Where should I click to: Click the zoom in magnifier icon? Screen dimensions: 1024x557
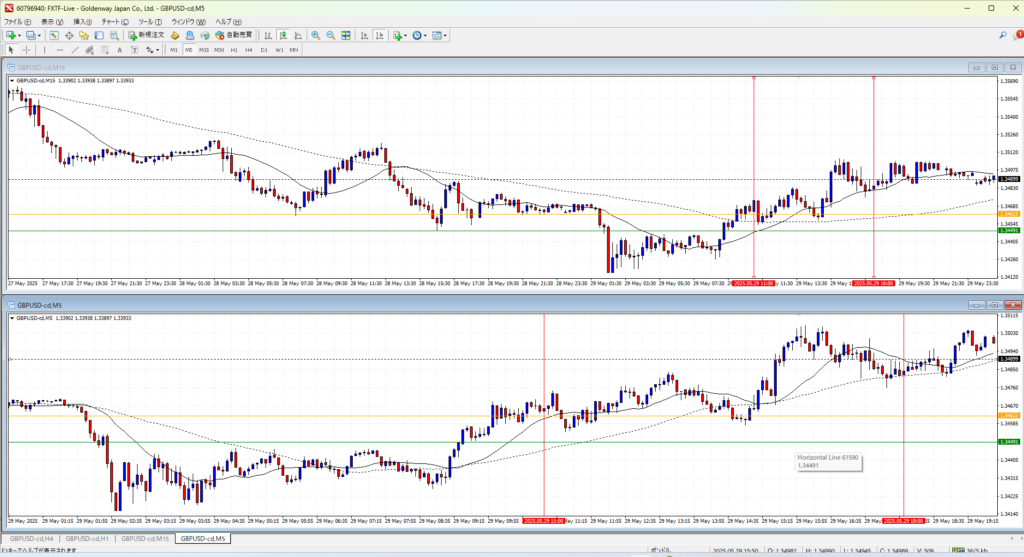(315, 36)
